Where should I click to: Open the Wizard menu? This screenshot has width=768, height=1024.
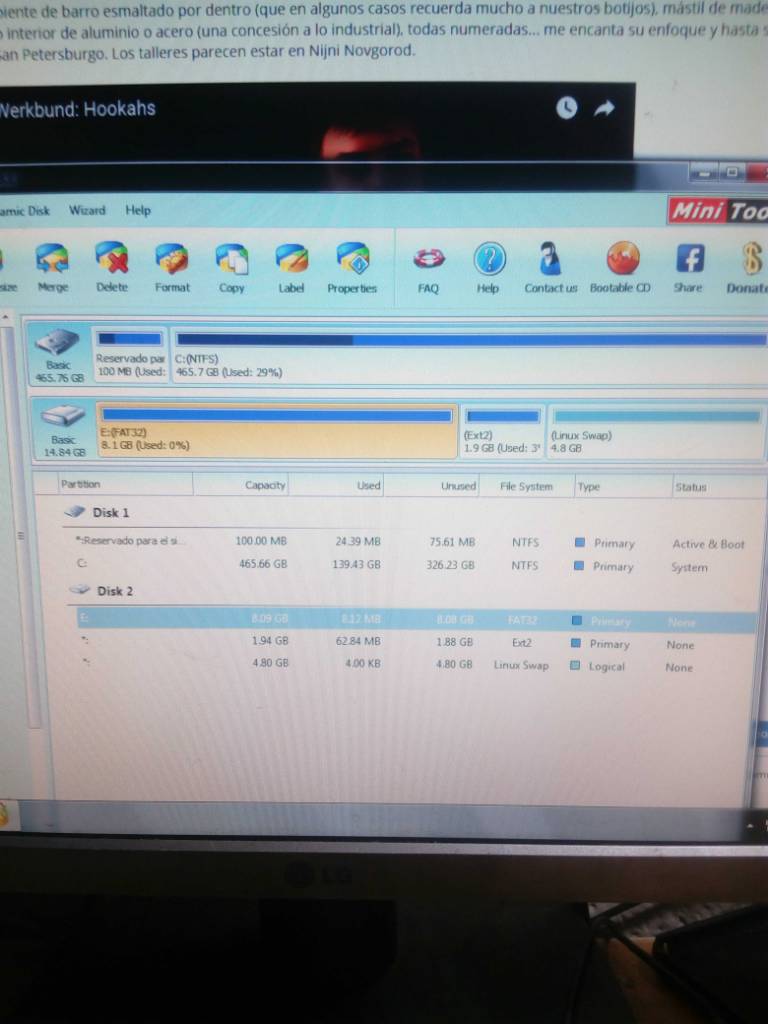click(x=87, y=210)
